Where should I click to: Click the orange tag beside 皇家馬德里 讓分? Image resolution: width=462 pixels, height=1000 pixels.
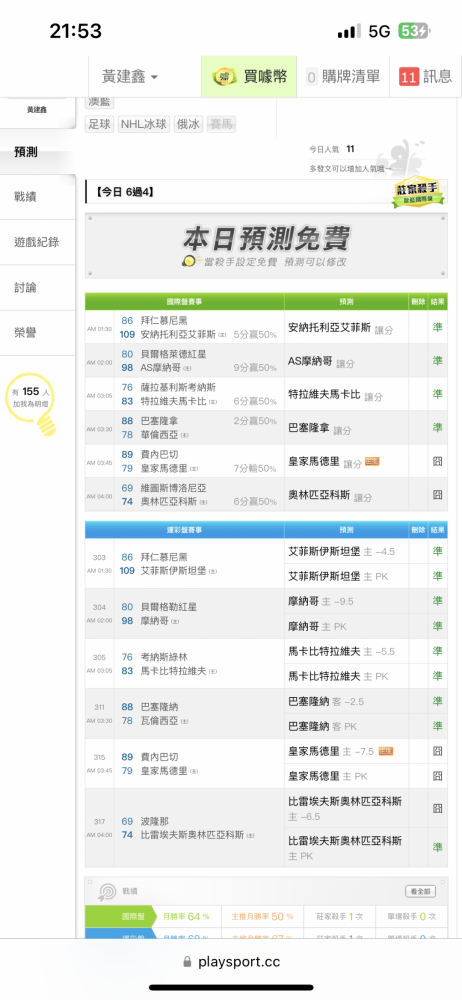372,462
